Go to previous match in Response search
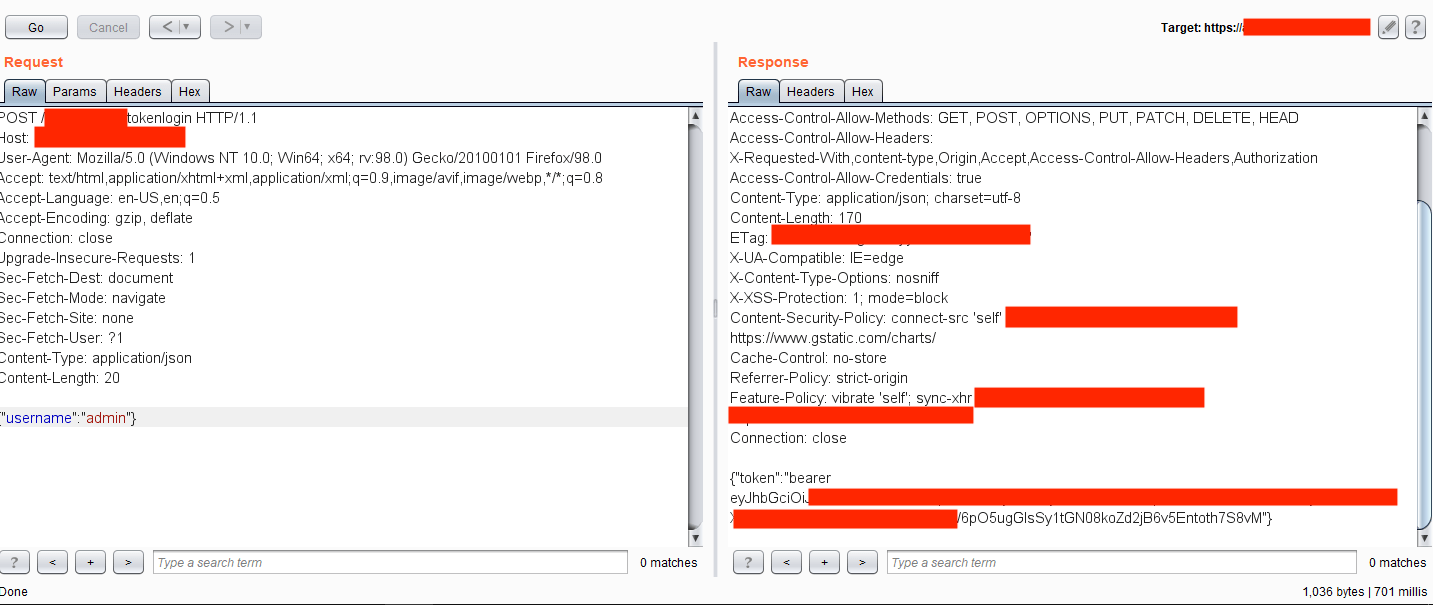The height and width of the screenshot is (605, 1433). coord(786,562)
